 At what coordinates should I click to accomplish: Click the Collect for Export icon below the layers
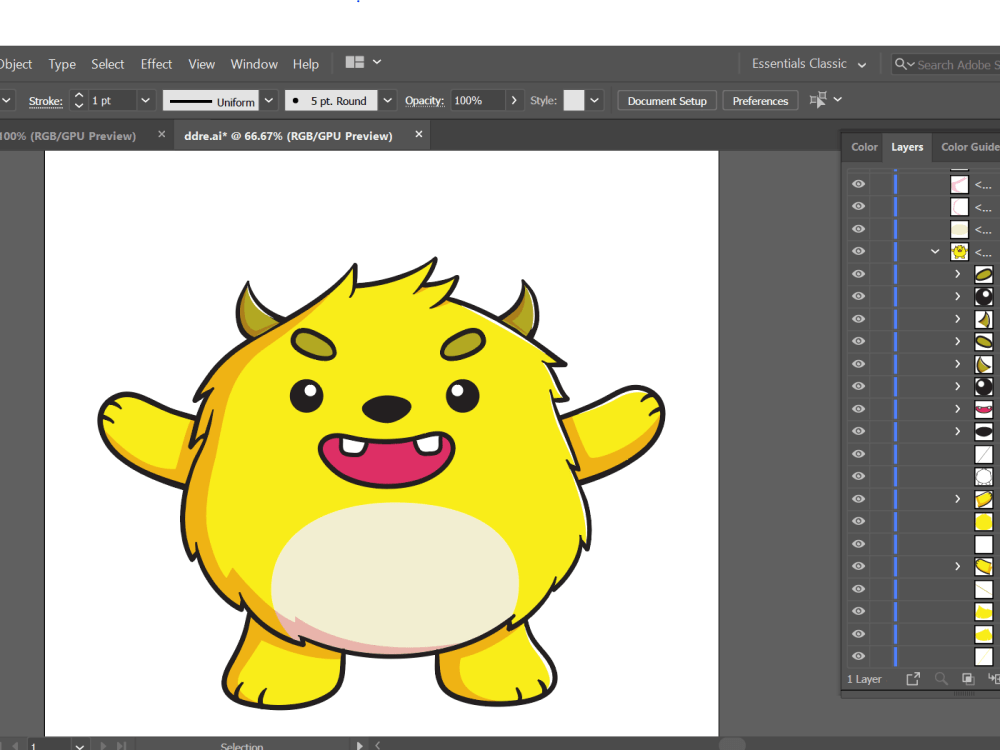click(913, 678)
